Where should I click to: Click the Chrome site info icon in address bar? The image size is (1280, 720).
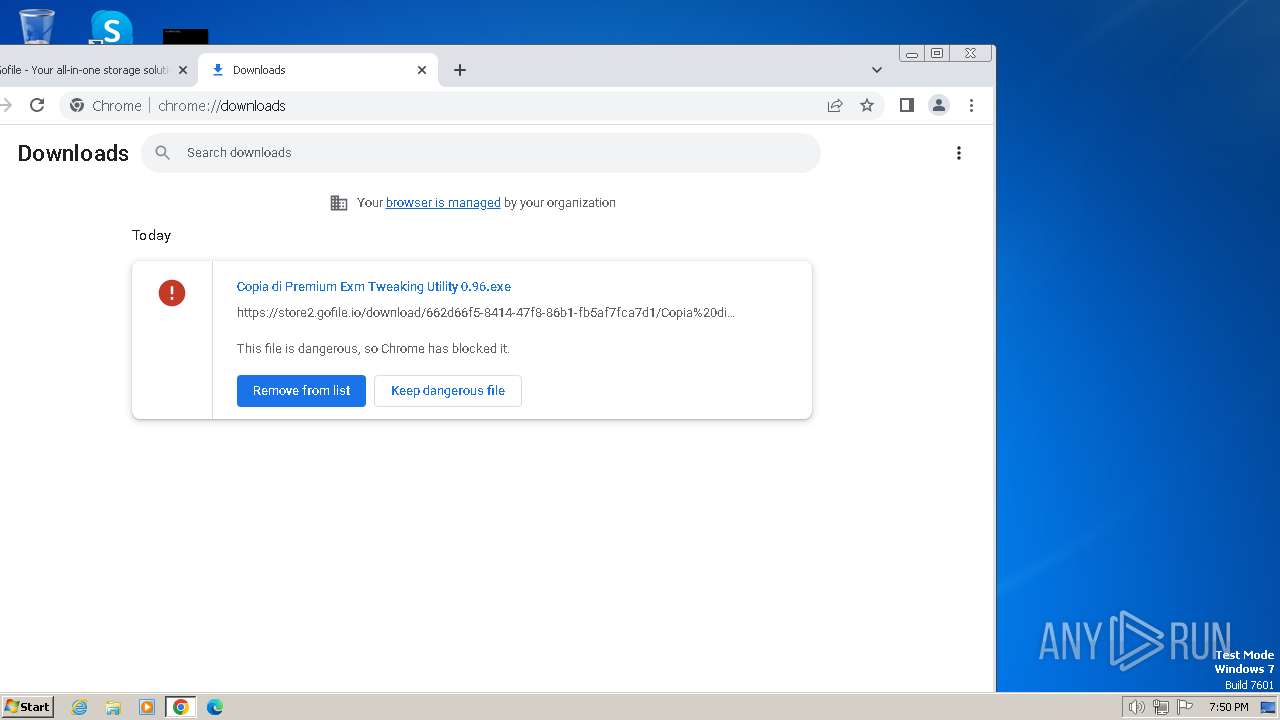coord(77,105)
